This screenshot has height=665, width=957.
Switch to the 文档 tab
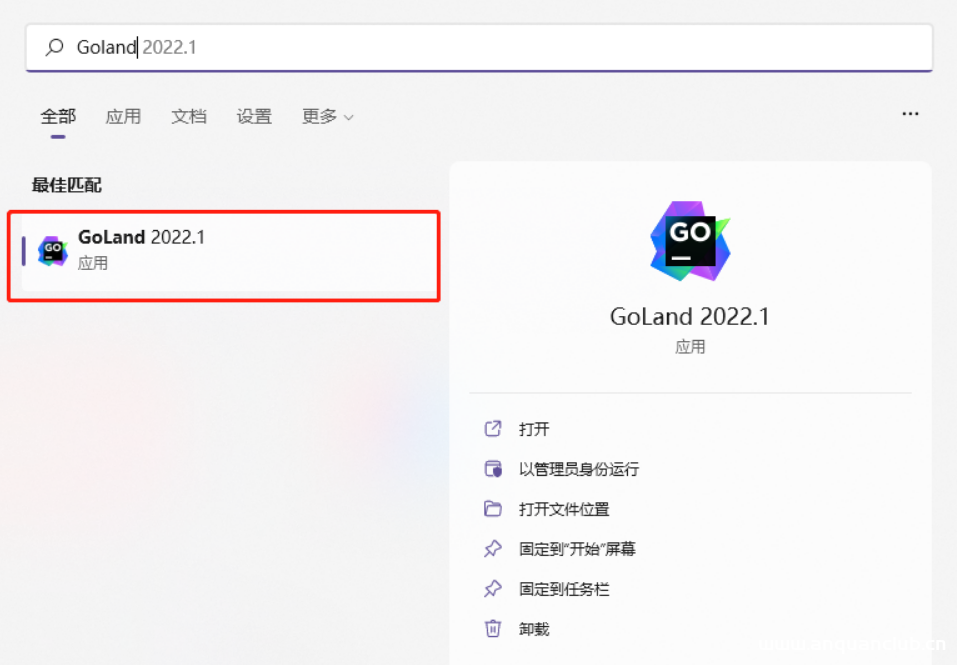[189, 116]
